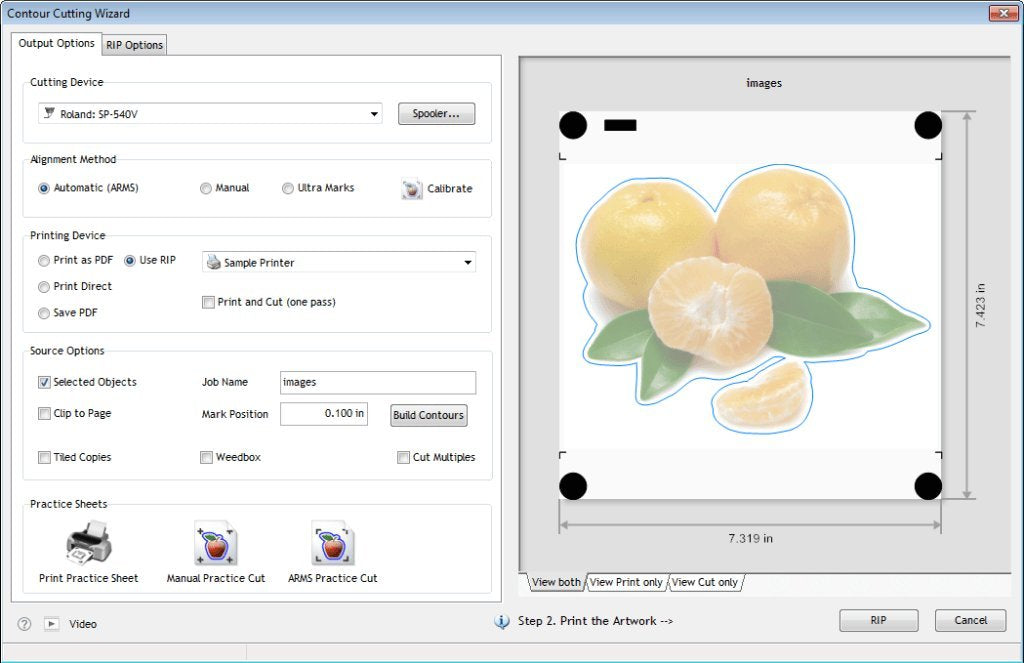Select the Print Direct option
Viewport: 1024px width, 663px height.
[44, 286]
